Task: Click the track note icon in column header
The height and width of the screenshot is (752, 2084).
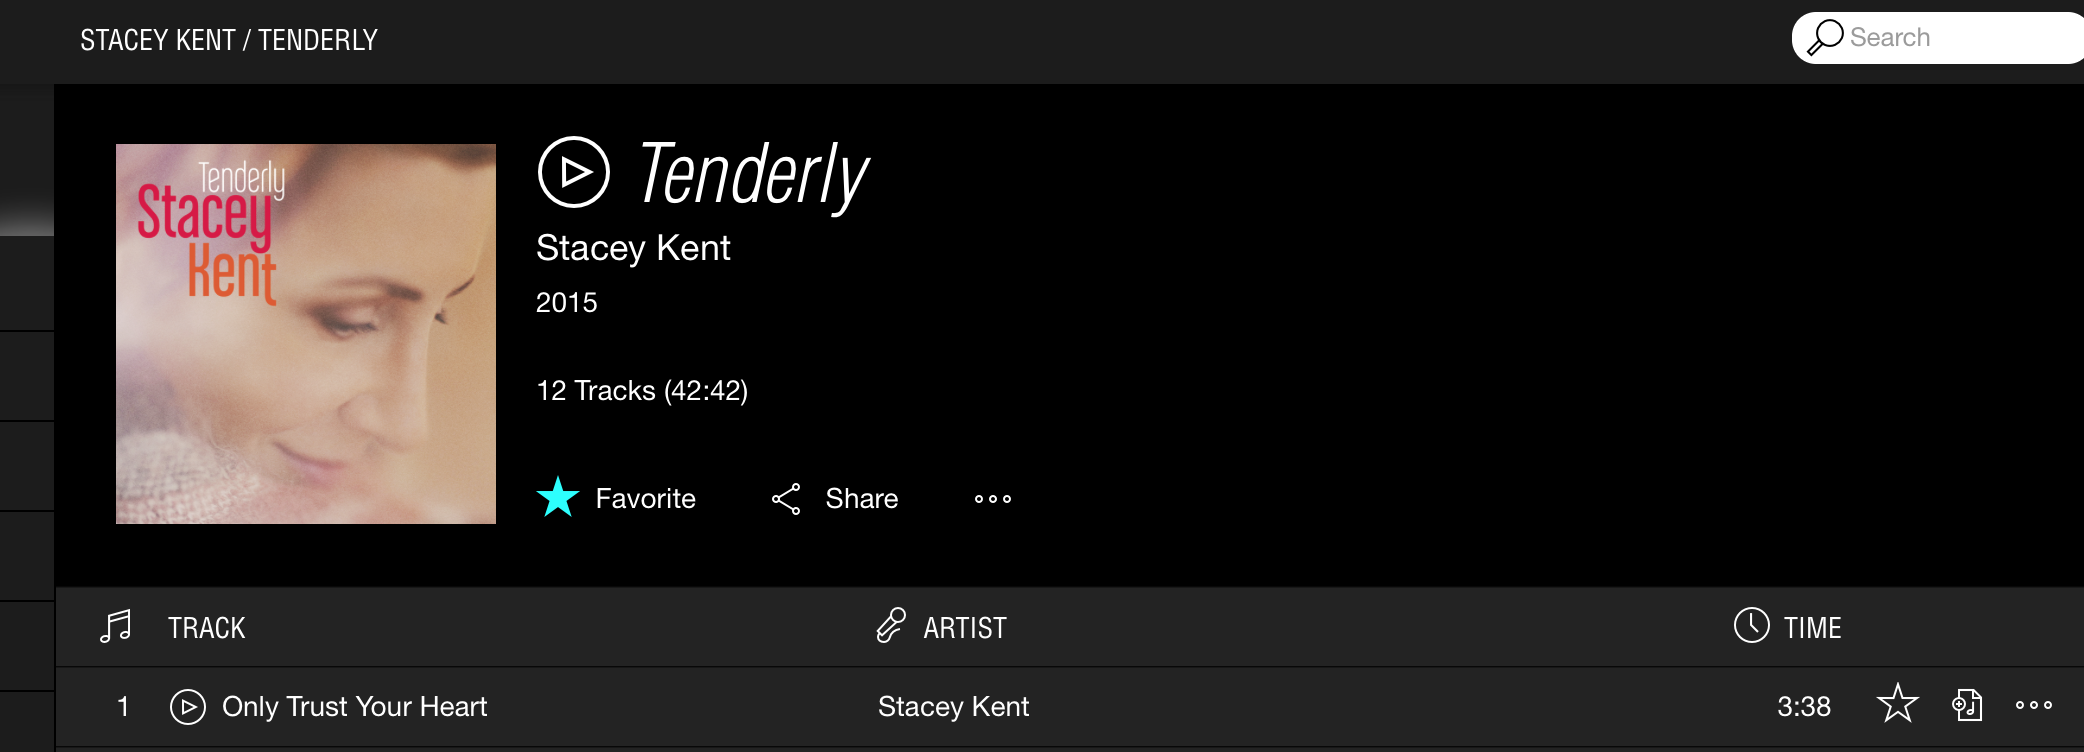Action: point(116,627)
